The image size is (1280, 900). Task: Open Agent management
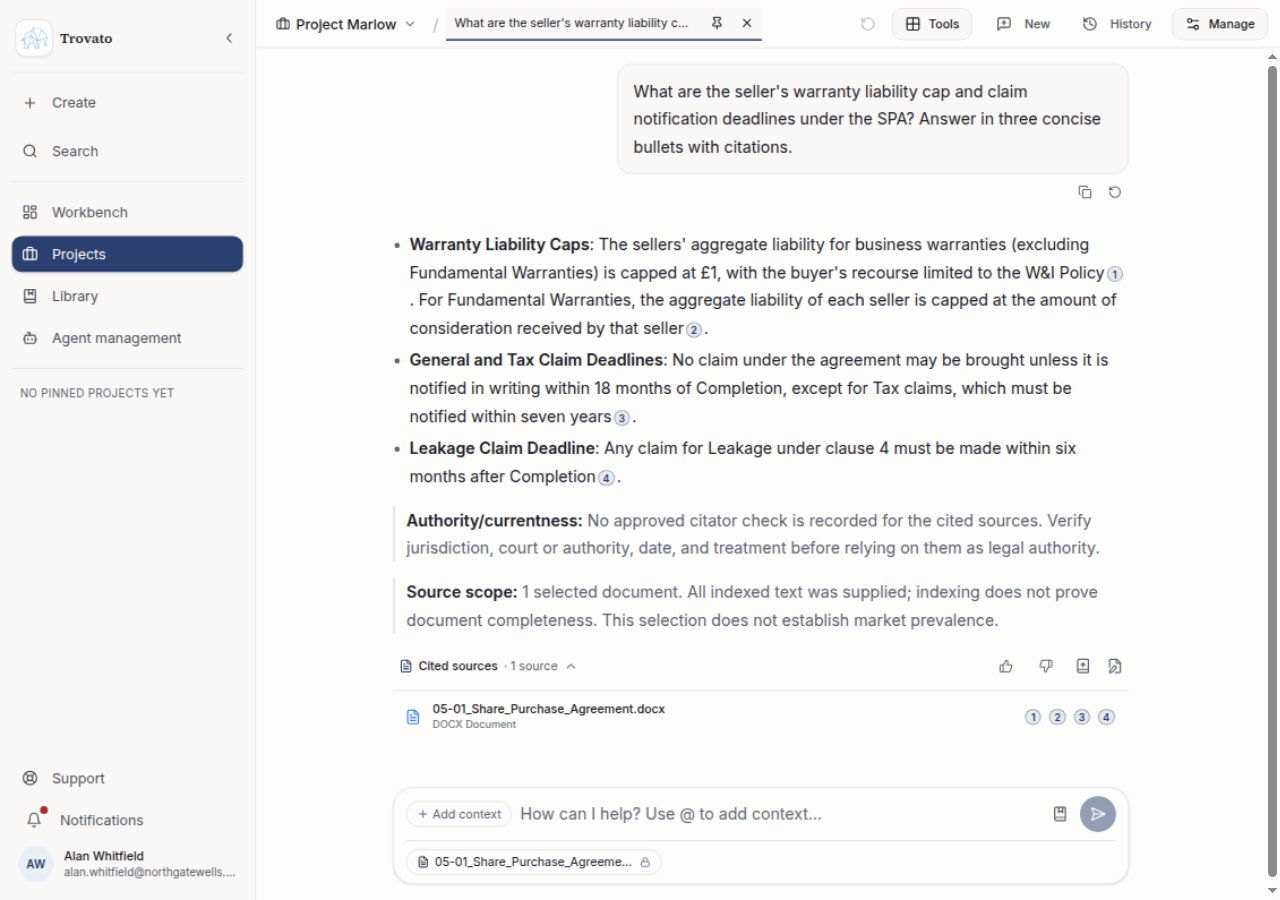(127, 338)
